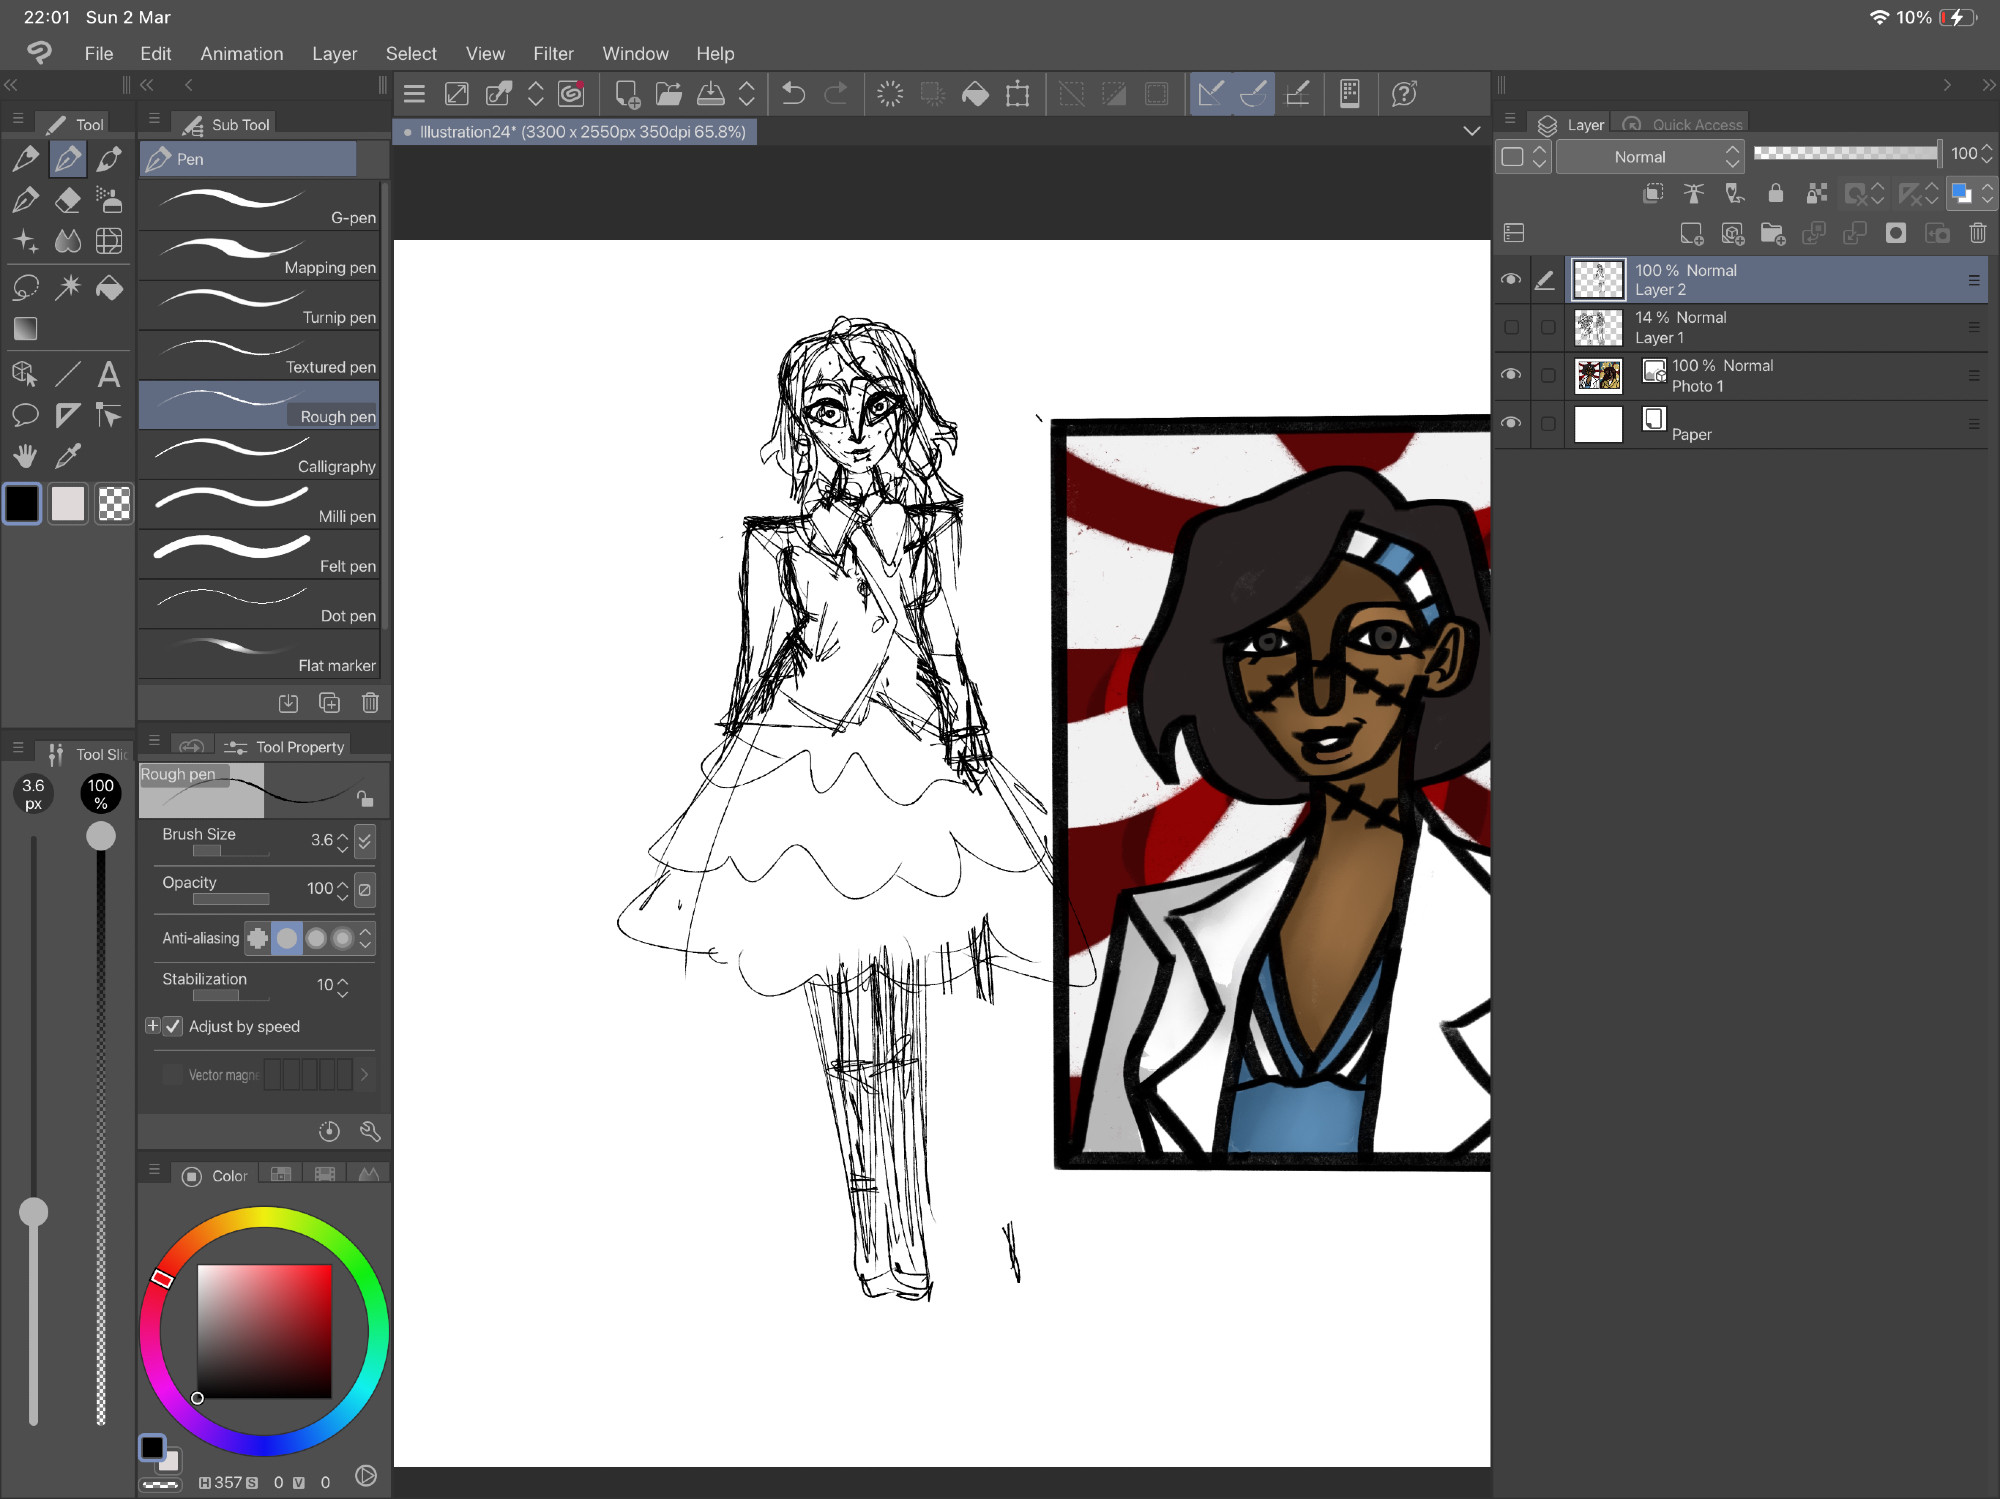Click the Stabilization stepper arrows
The width and height of the screenshot is (2000, 1499).
(343, 987)
